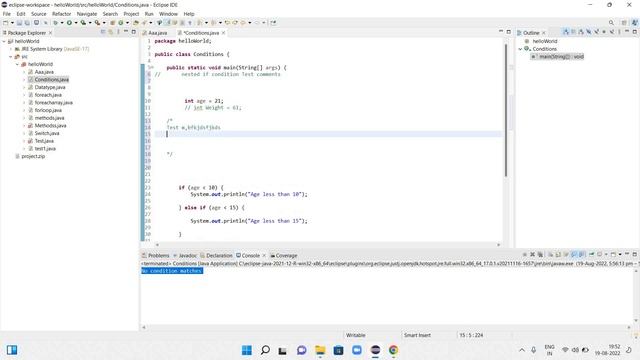Open Windows Start button on taskbar

point(247,350)
